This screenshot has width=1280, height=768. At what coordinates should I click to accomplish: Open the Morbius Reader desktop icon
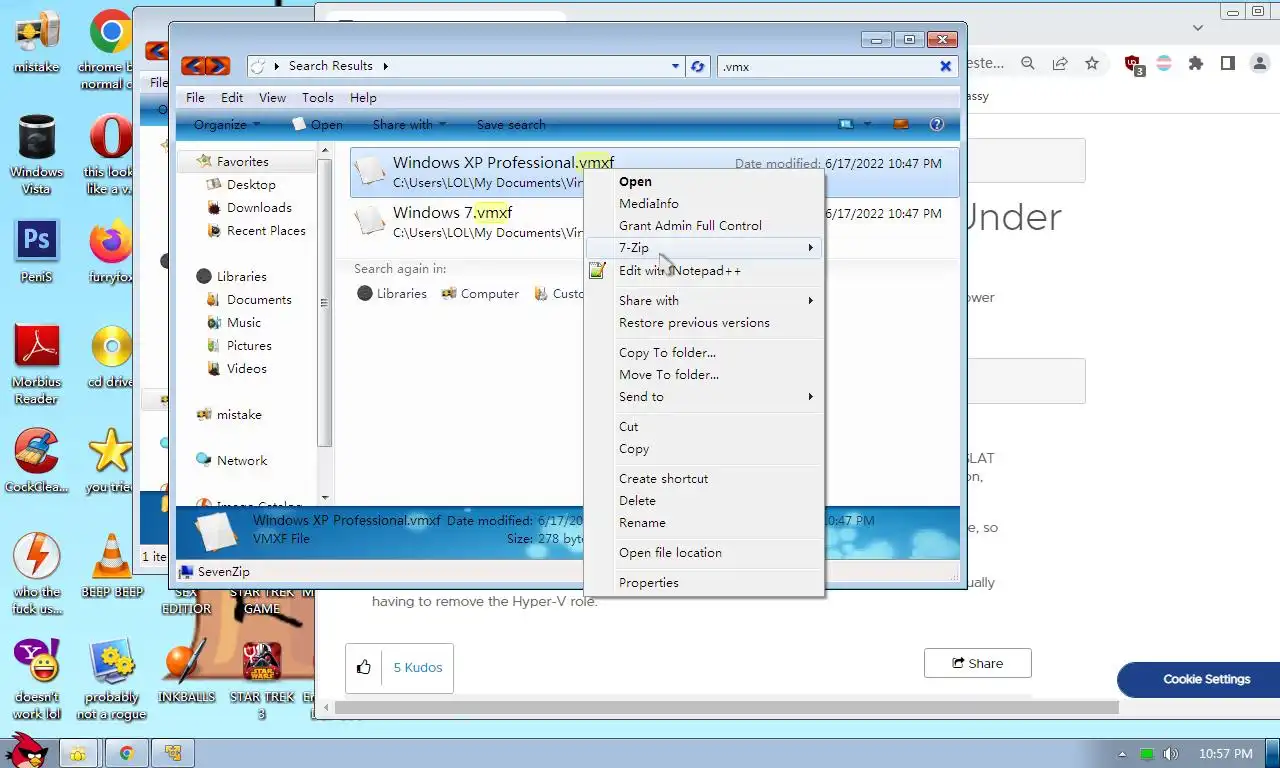pyautogui.click(x=37, y=346)
